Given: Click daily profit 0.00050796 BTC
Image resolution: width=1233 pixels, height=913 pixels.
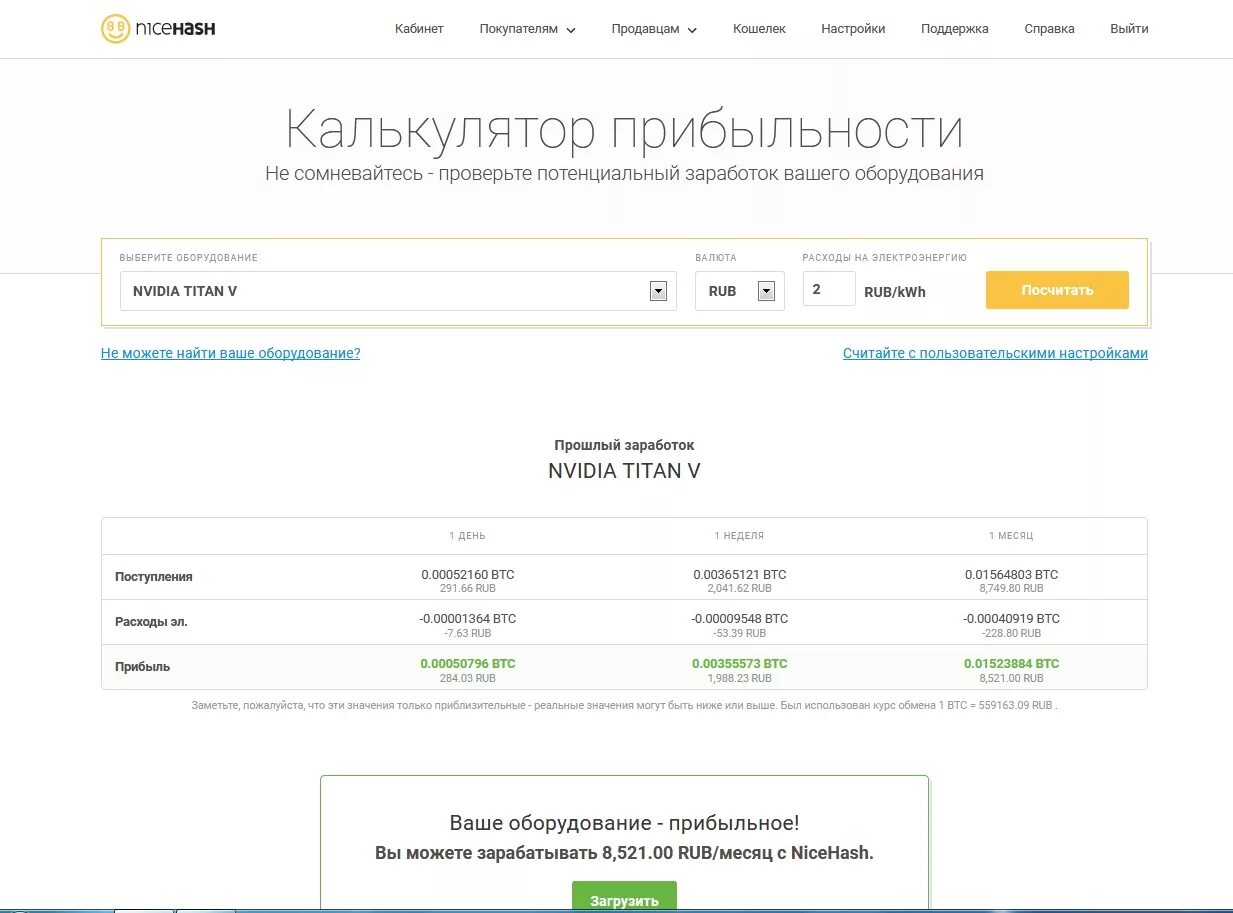Looking at the screenshot, I should [468, 664].
